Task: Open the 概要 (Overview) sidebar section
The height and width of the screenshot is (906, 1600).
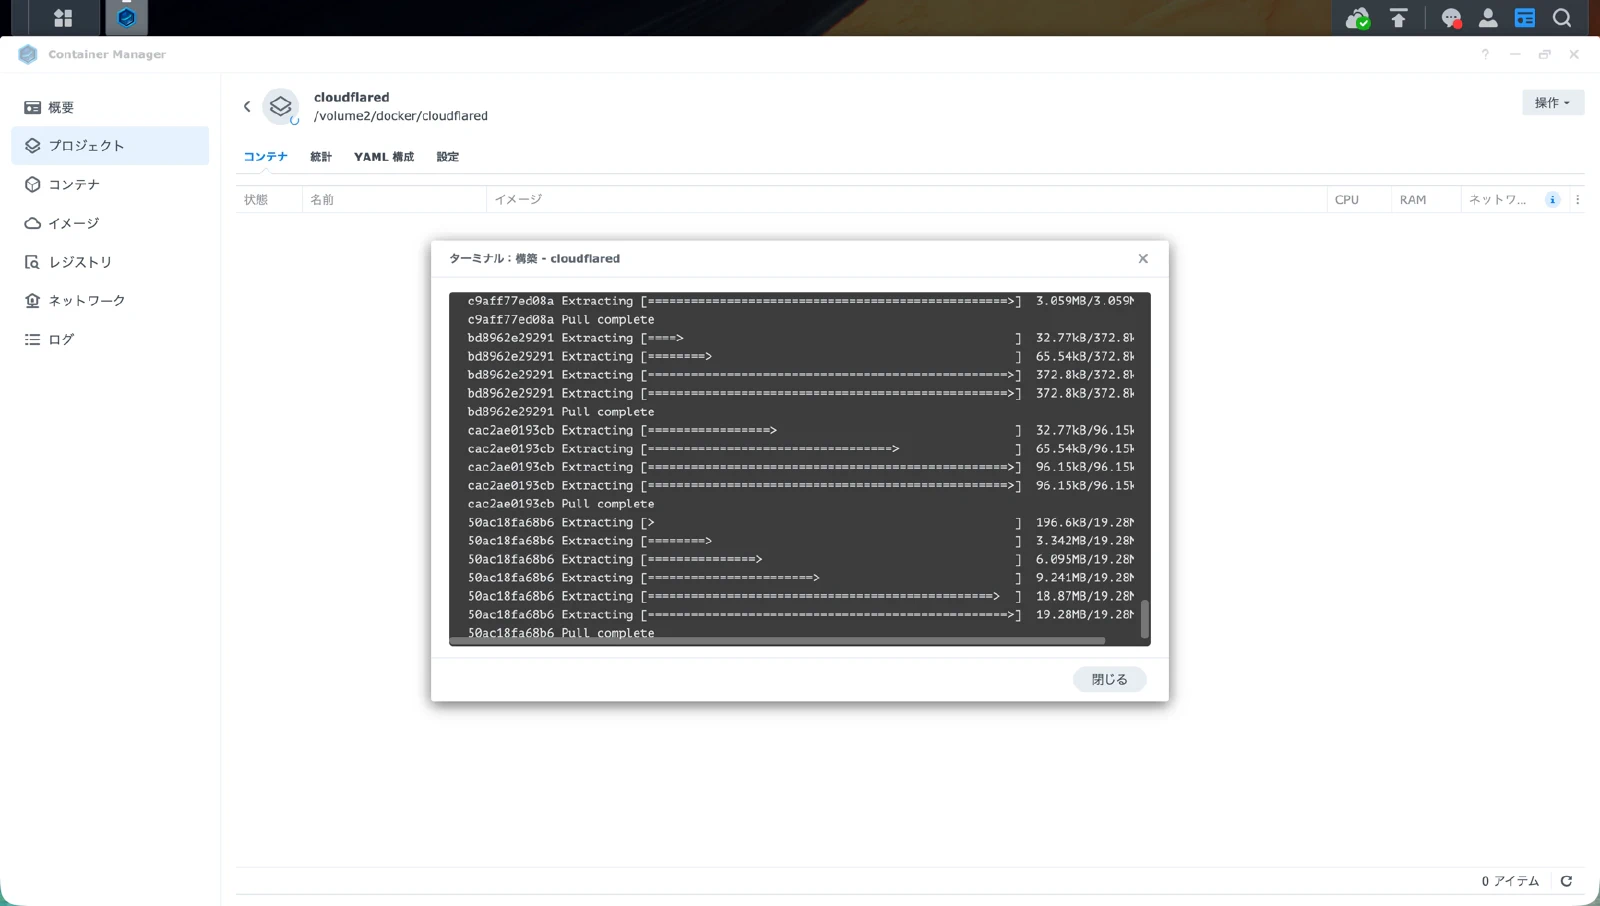Action: pyautogui.click(x=60, y=107)
